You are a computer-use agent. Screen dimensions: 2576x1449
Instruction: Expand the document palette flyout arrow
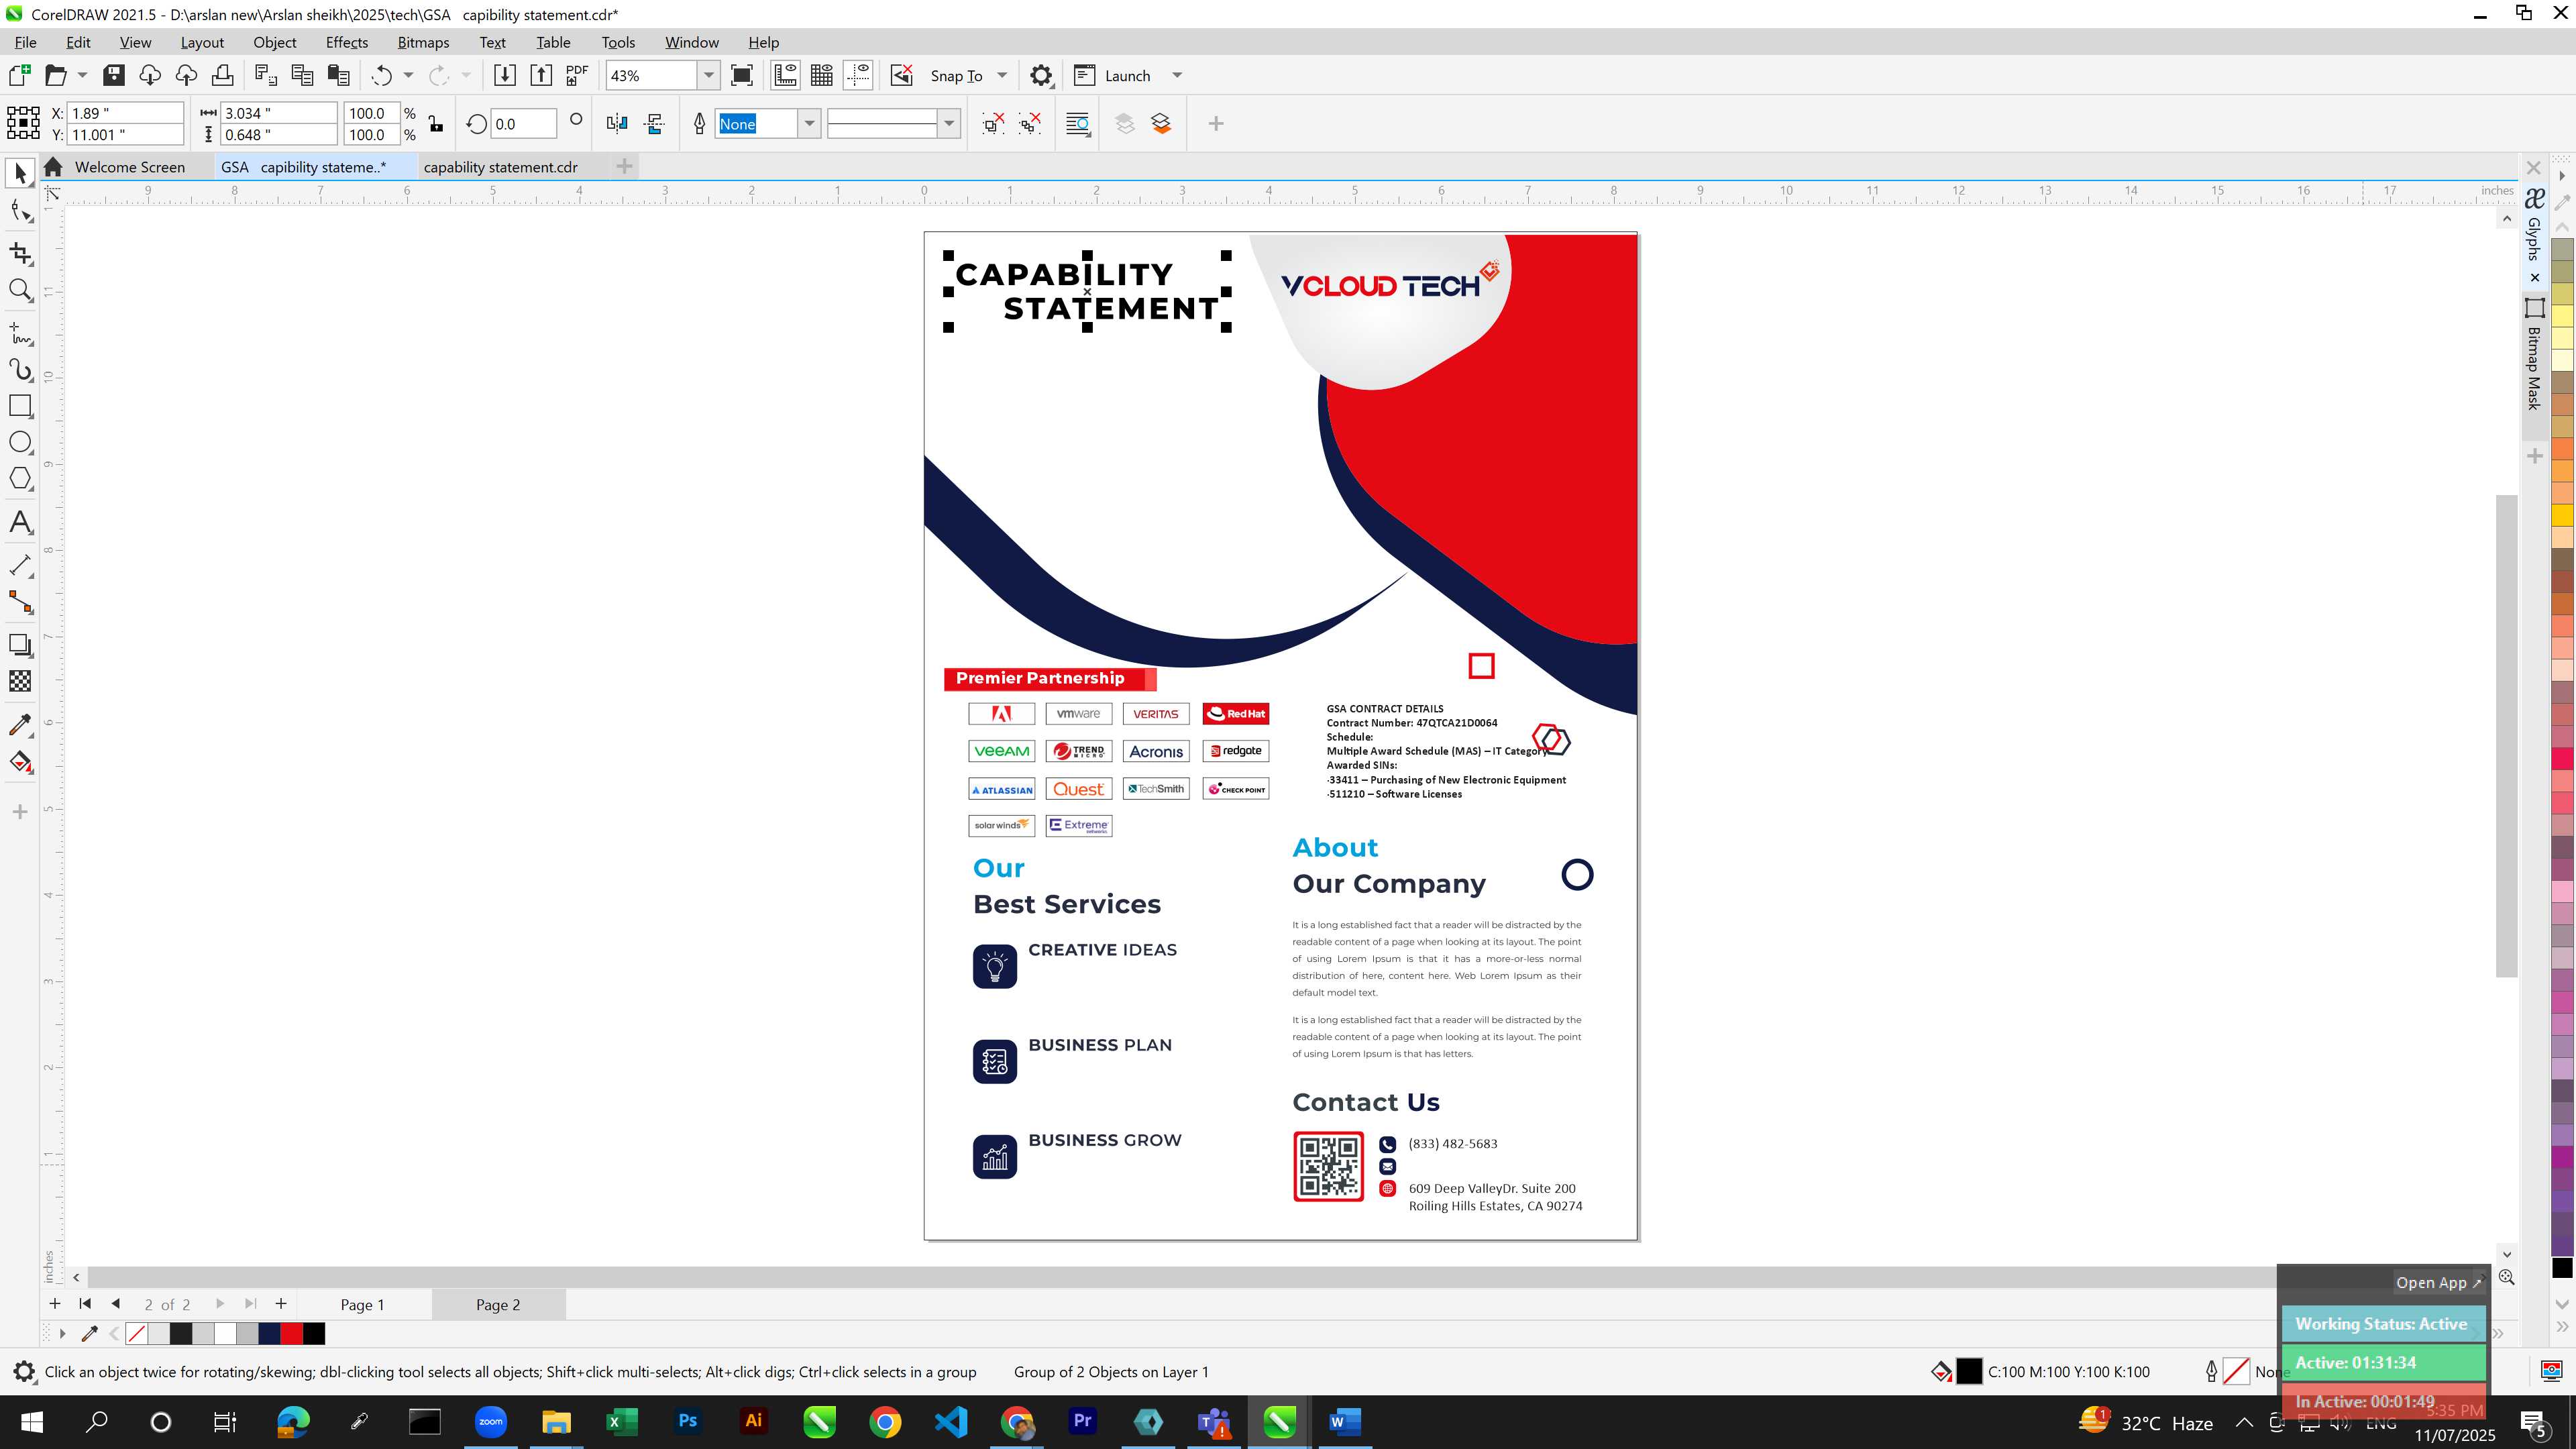(x=62, y=1333)
